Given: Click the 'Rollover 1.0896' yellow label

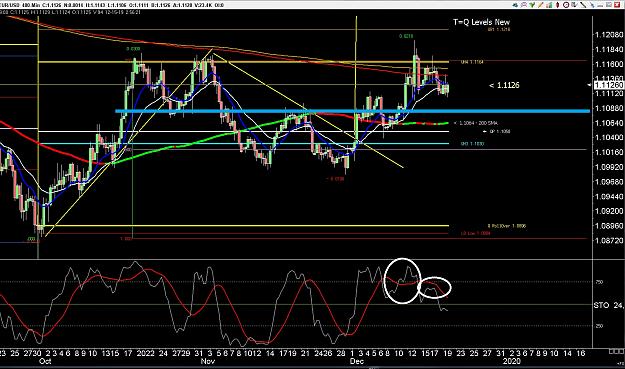Looking at the screenshot, I should point(507,226).
